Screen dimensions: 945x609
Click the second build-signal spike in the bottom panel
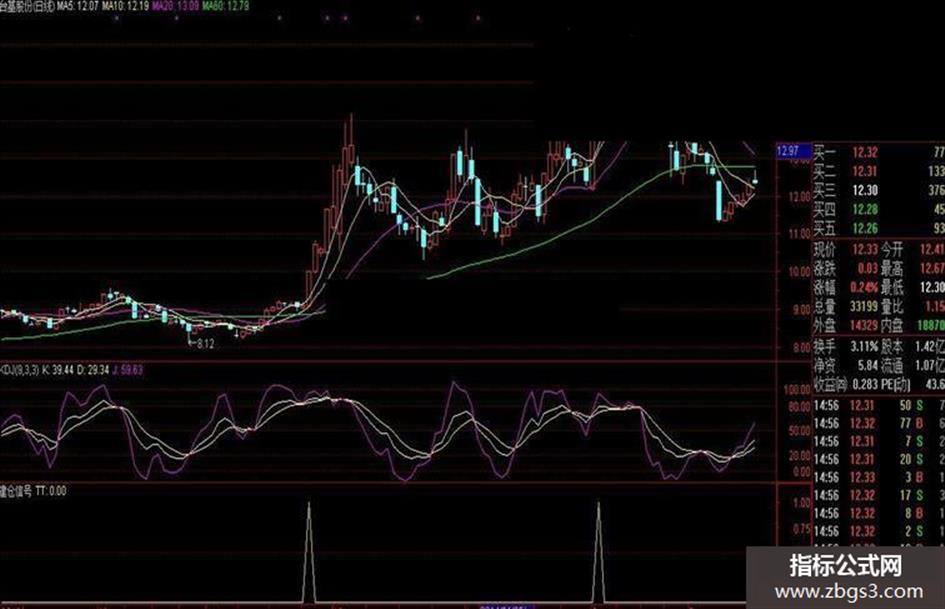coord(598,552)
